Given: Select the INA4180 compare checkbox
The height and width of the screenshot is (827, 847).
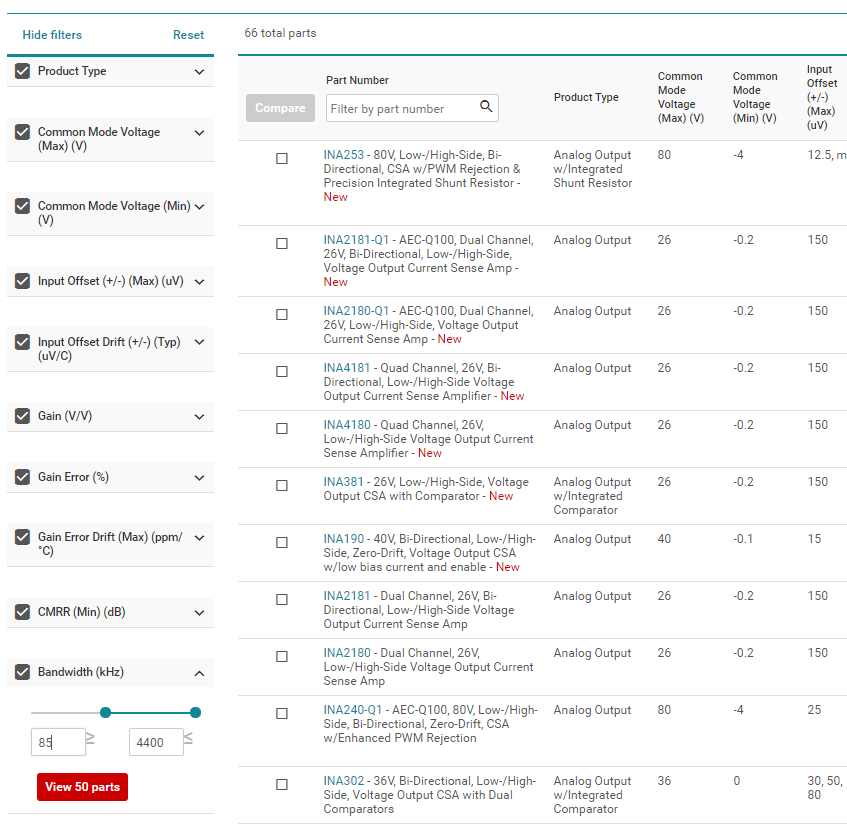Looking at the screenshot, I should tap(282, 428).
